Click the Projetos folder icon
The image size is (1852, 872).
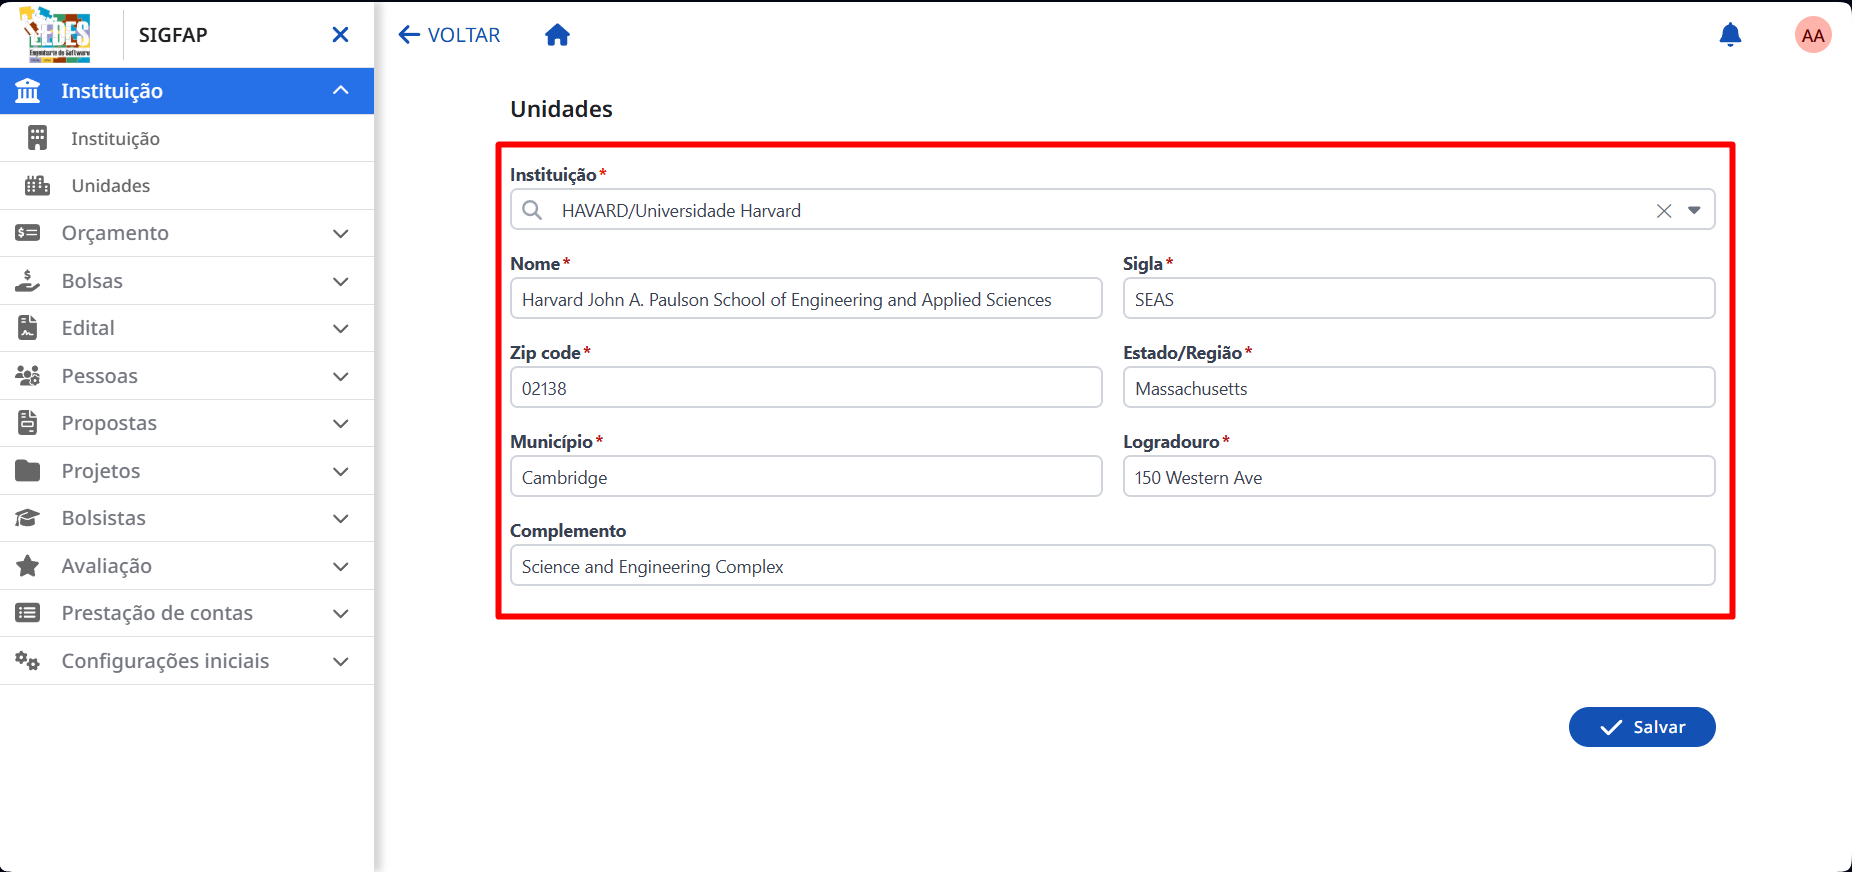28,471
